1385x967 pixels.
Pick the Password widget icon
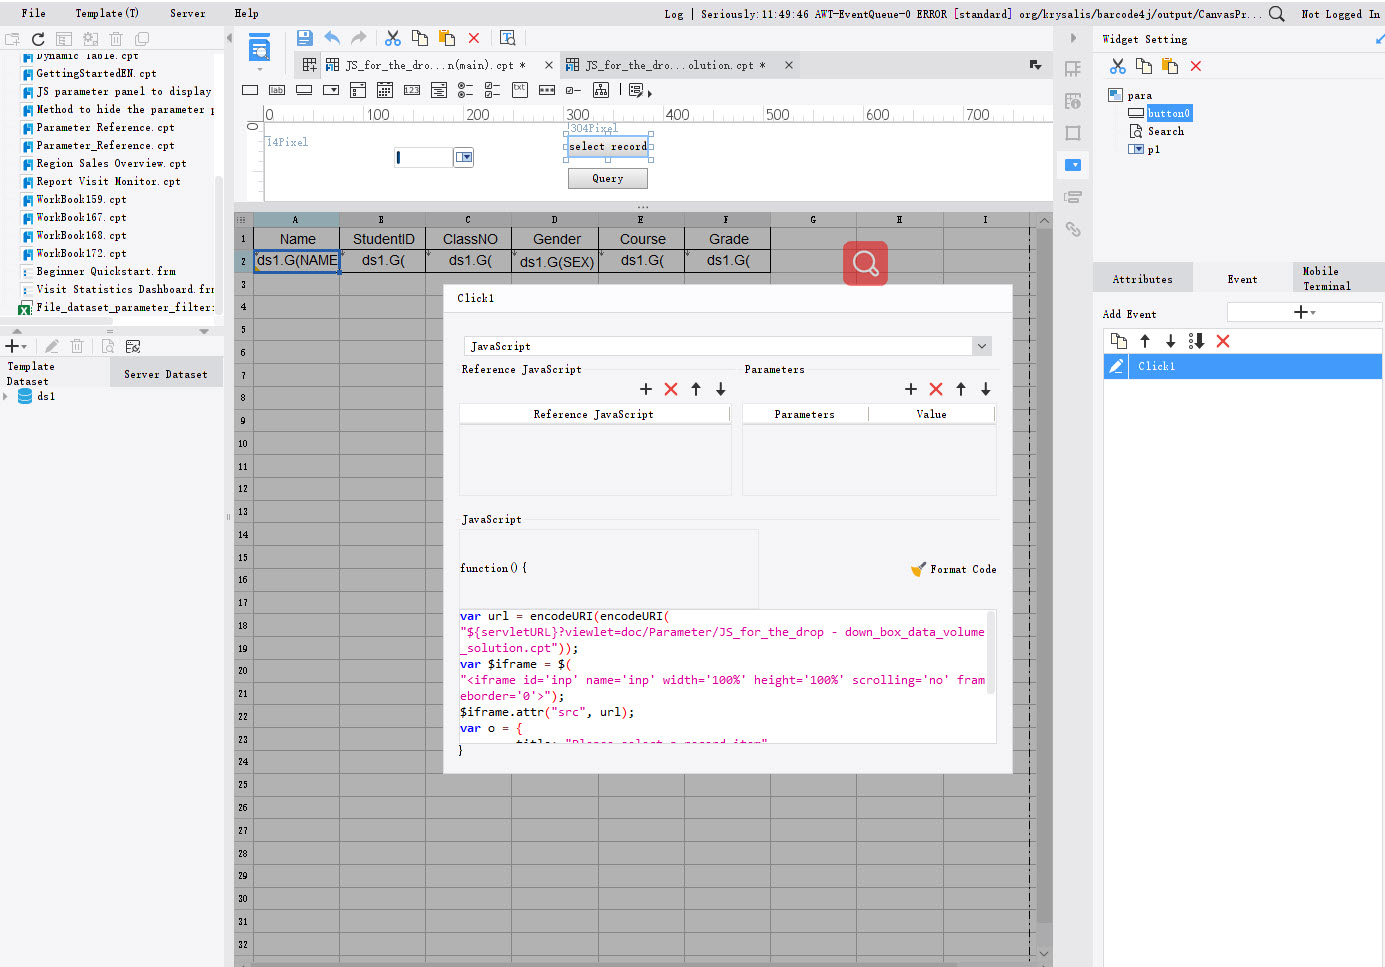[547, 90]
